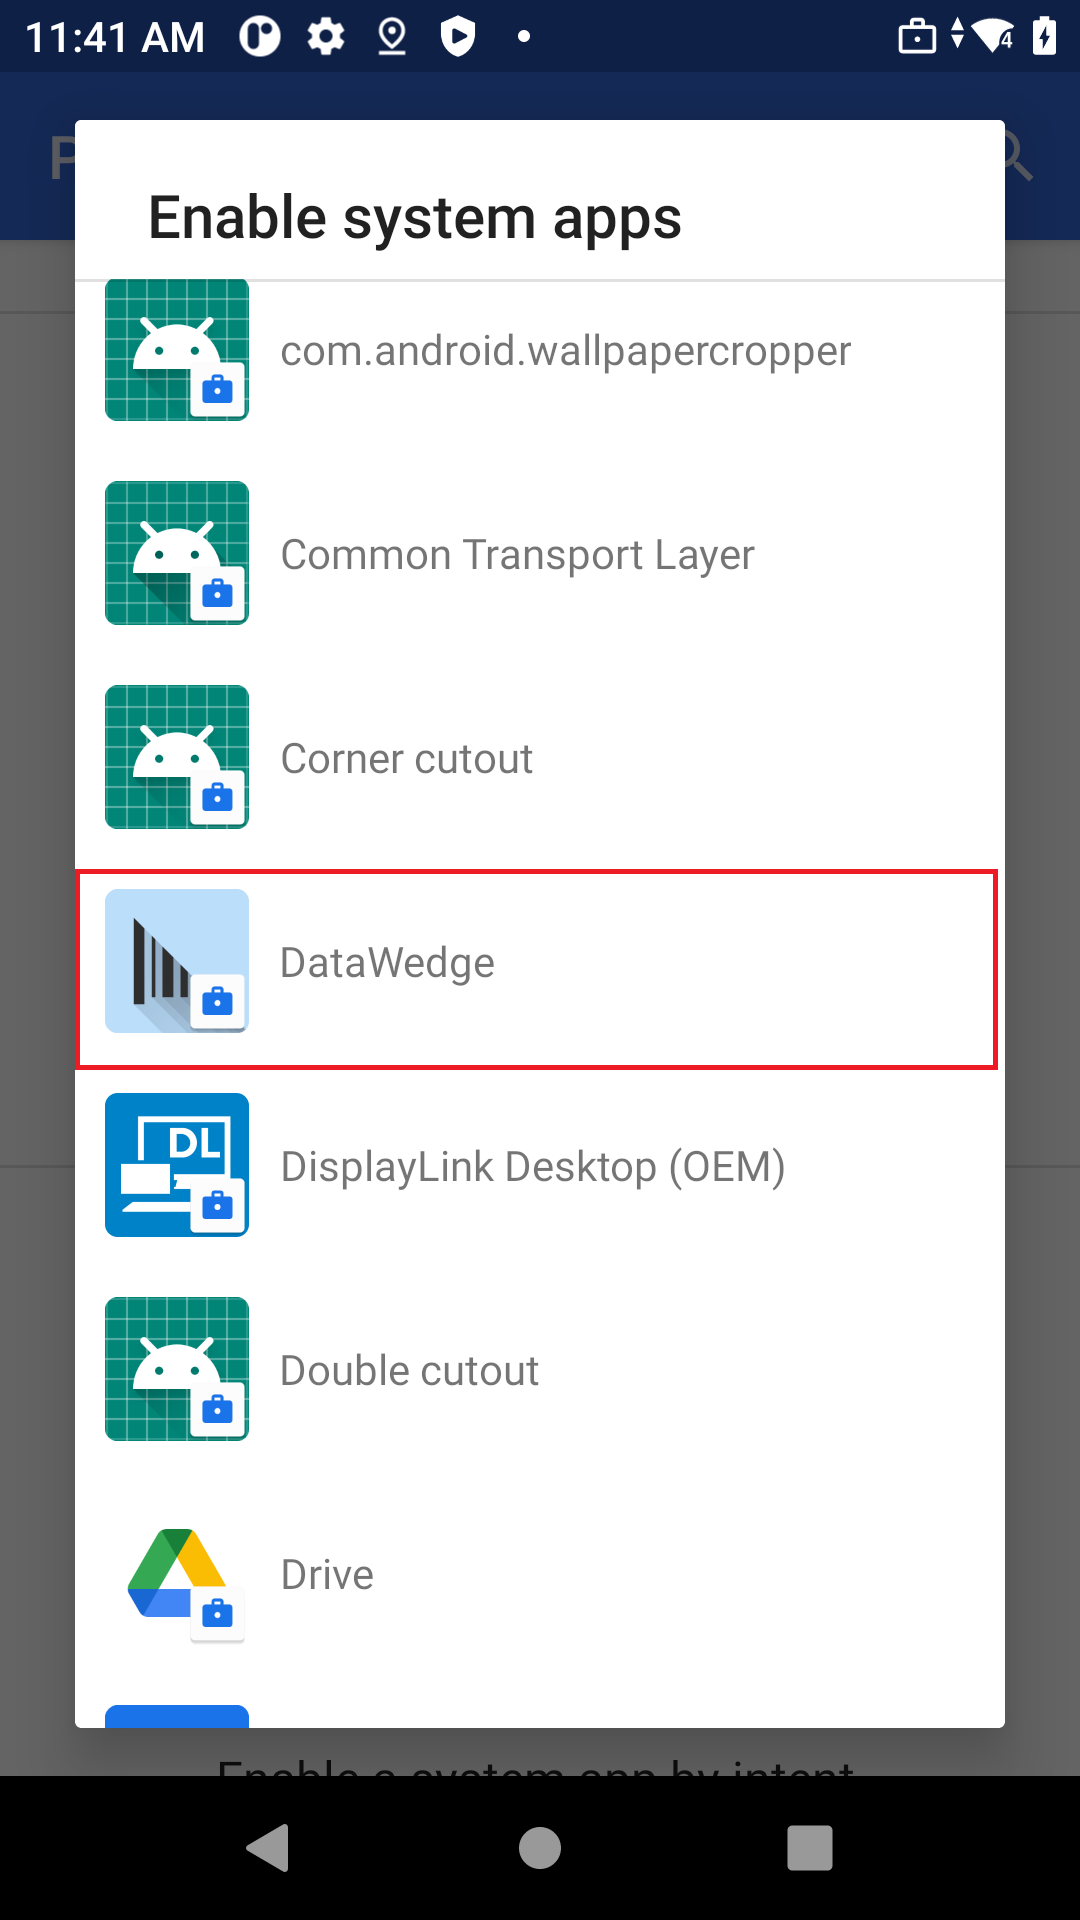Viewport: 1080px width, 1920px height.
Task: Tap the DisplayLink Desktop DL icon
Action: pos(177,1165)
